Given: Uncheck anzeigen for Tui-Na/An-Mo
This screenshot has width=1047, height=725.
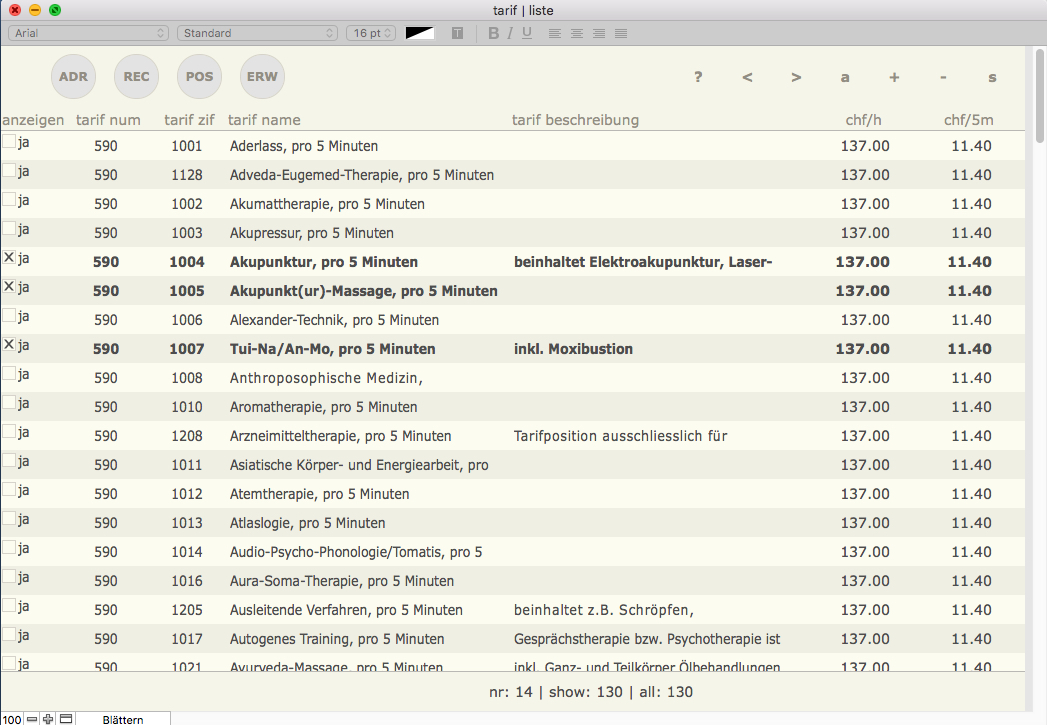Looking at the screenshot, I should [x=9, y=345].
